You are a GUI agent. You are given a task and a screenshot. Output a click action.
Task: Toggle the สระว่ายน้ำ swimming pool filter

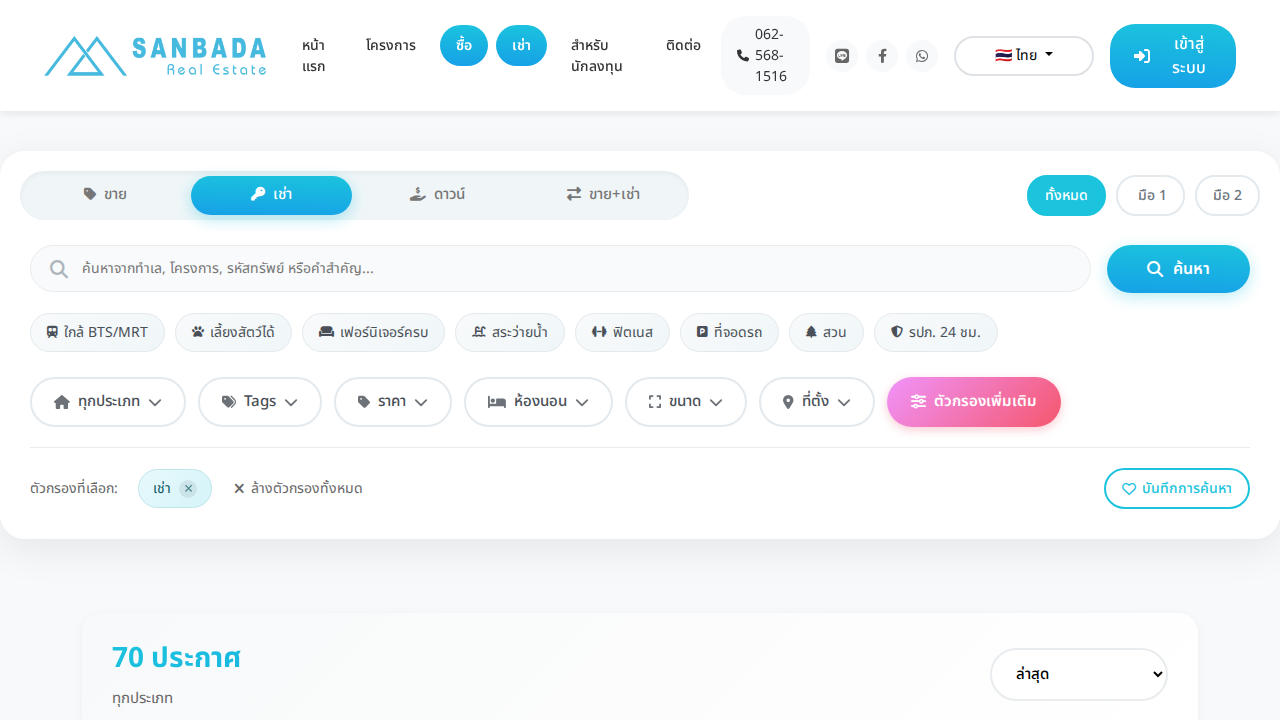coord(510,332)
